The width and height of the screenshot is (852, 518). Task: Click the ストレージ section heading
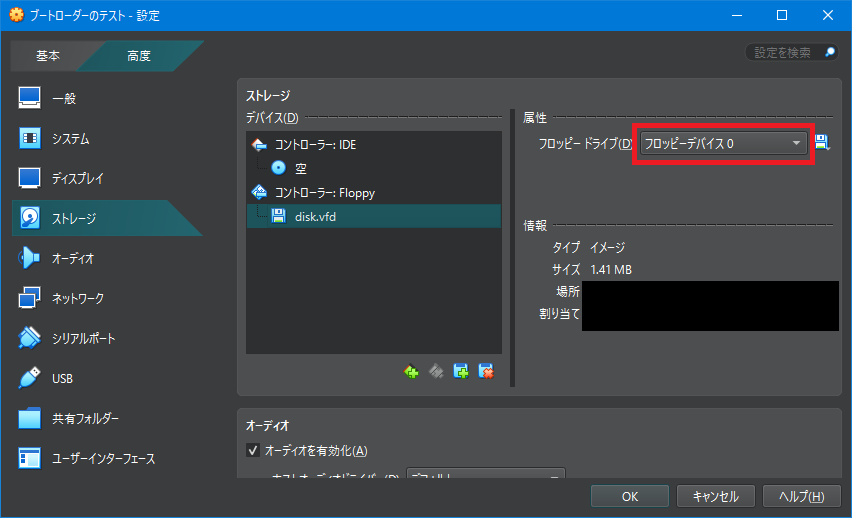click(x=268, y=96)
